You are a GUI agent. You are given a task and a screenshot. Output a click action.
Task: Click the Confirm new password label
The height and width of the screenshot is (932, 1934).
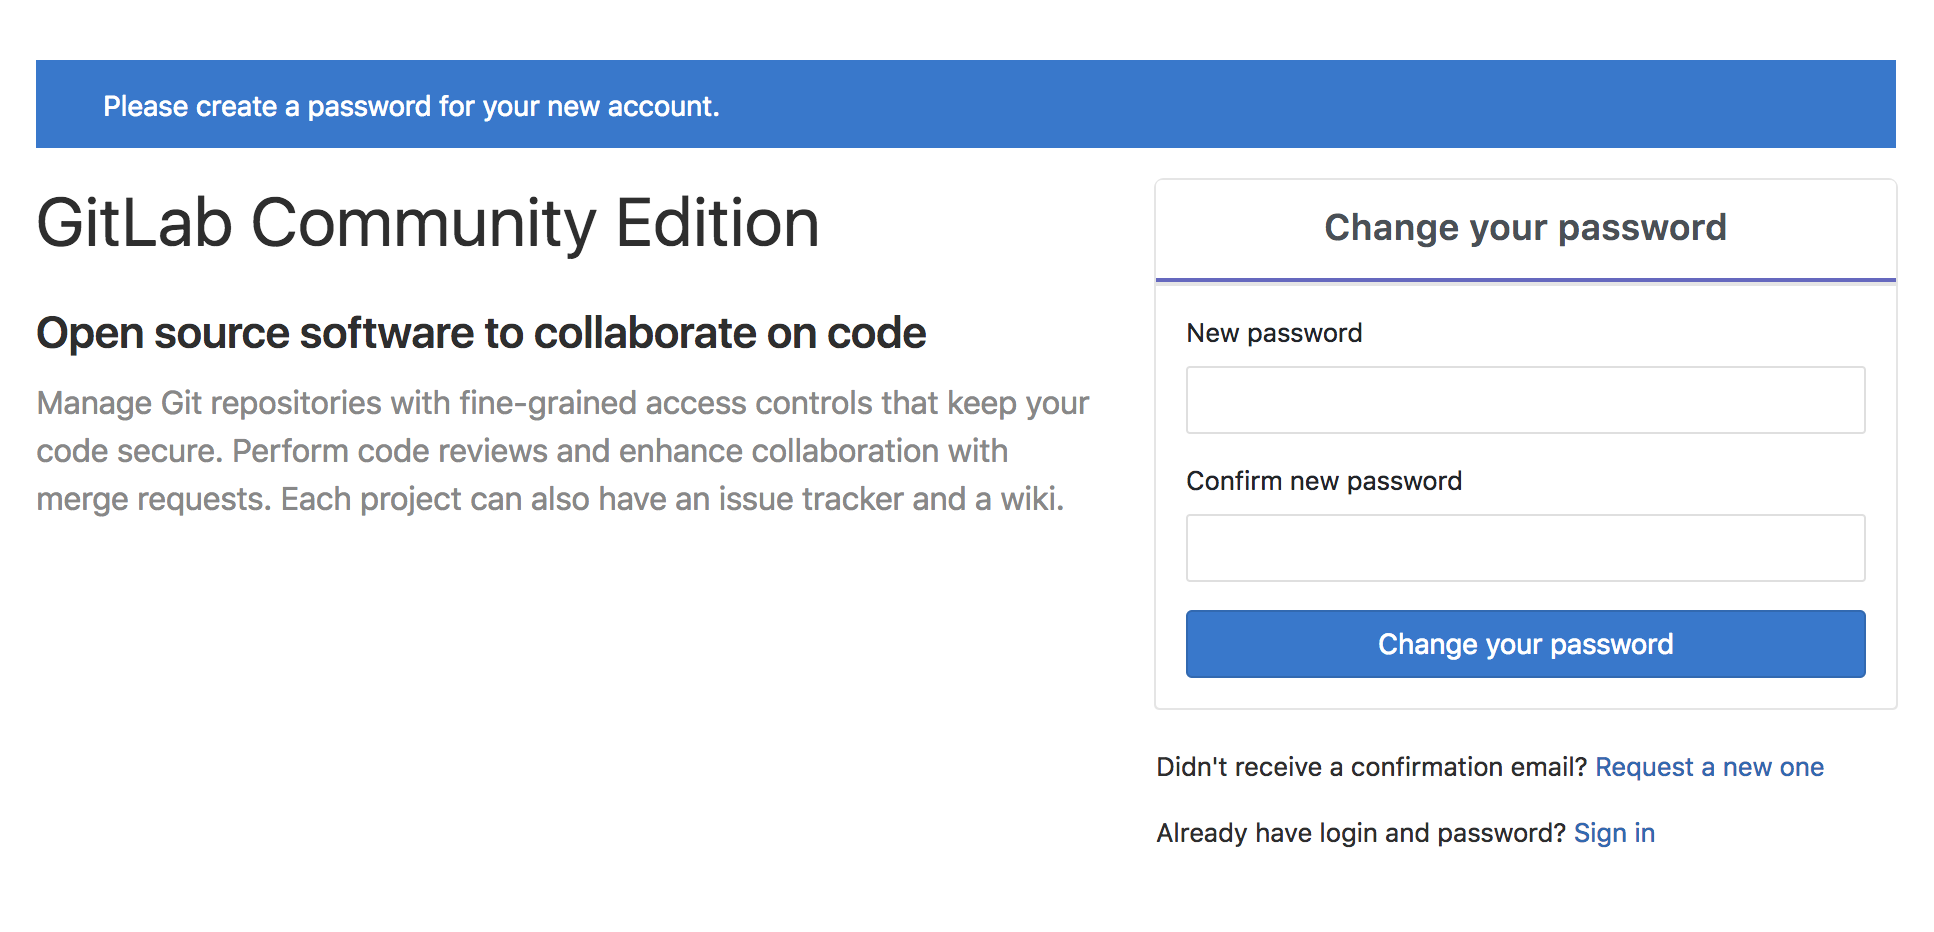coord(1324,481)
